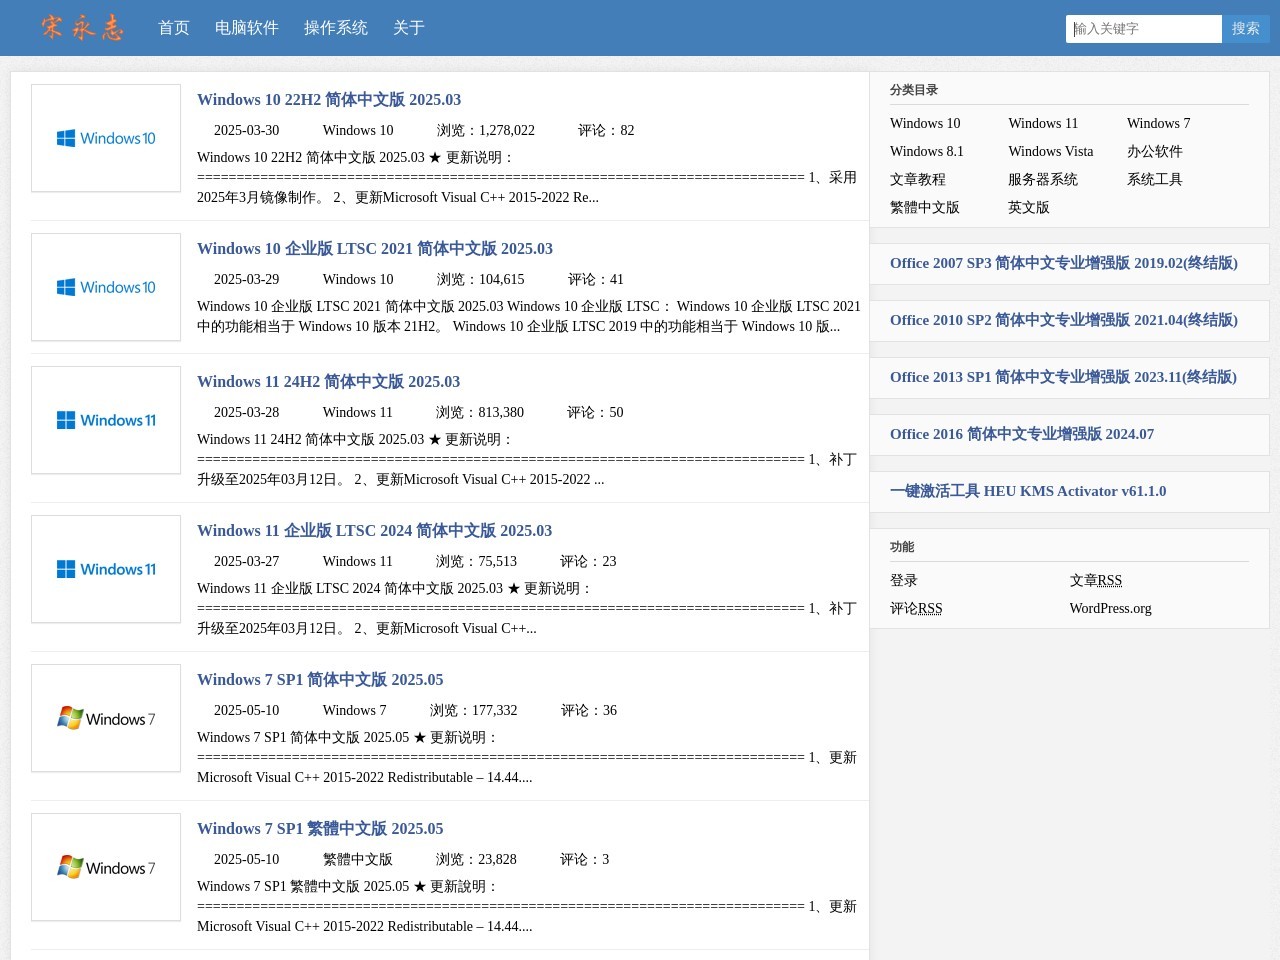Select 英文版 category
The height and width of the screenshot is (960, 1280).
tap(1029, 208)
